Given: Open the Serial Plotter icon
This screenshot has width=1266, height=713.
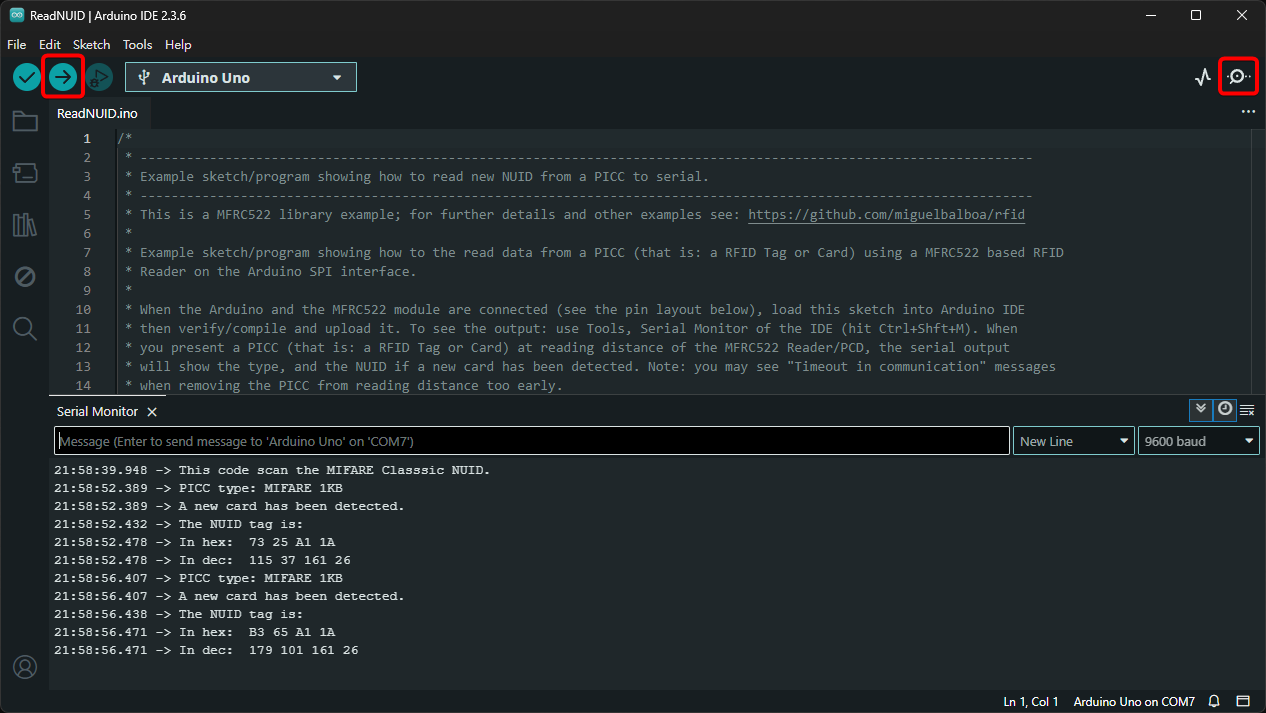Looking at the screenshot, I should [x=1202, y=76].
